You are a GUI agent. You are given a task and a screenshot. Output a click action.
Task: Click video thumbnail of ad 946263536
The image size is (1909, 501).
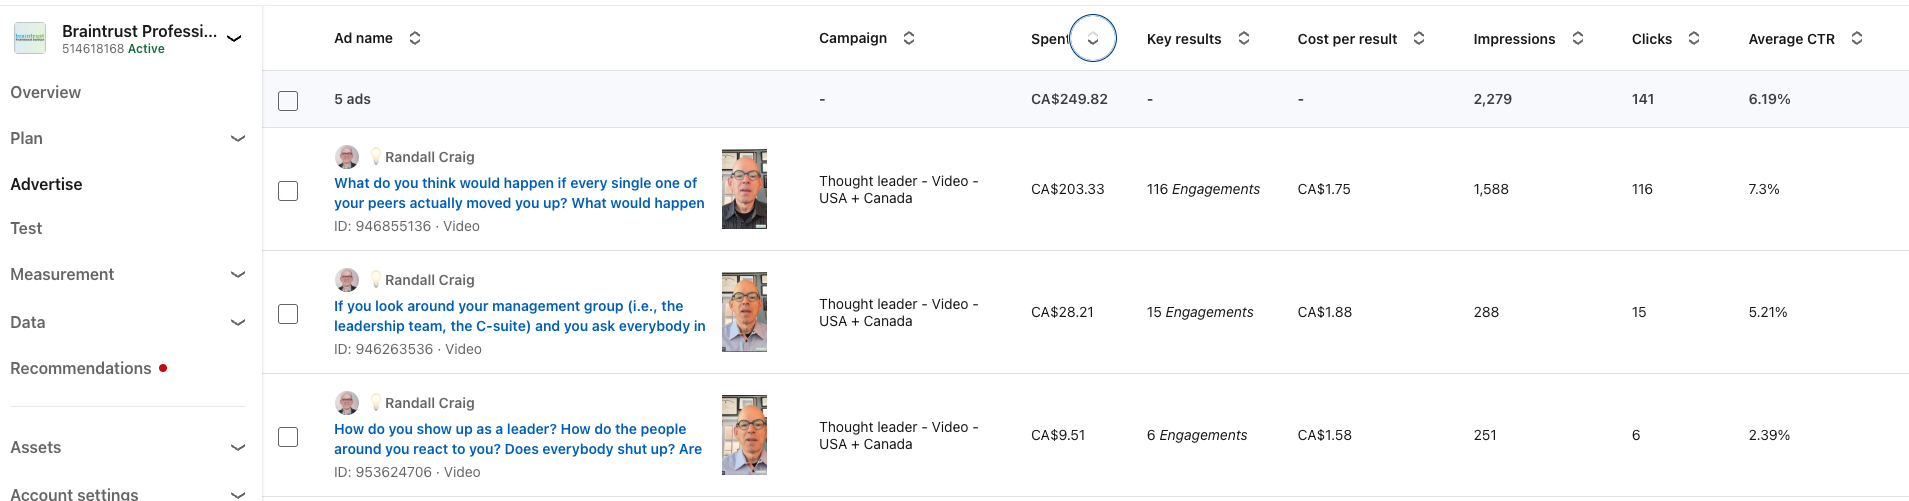click(744, 312)
